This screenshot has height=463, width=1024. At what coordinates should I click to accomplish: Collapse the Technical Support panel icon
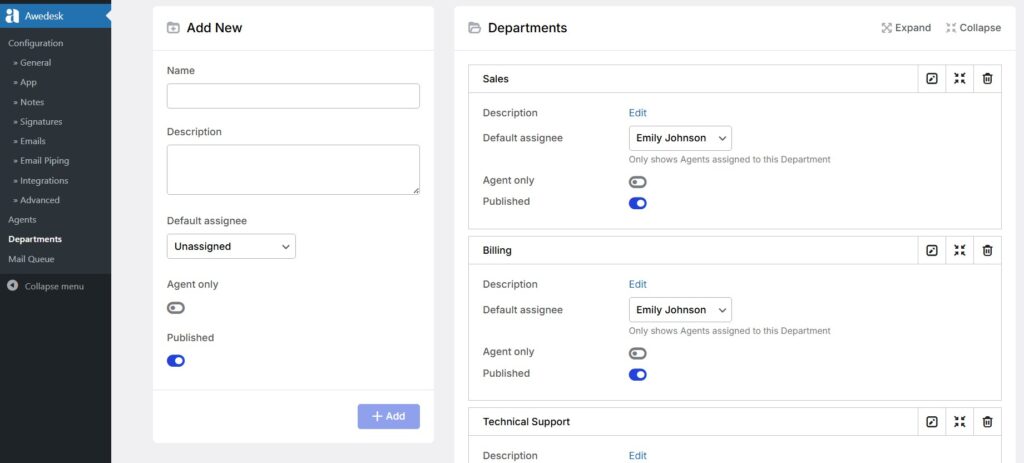pos(959,422)
